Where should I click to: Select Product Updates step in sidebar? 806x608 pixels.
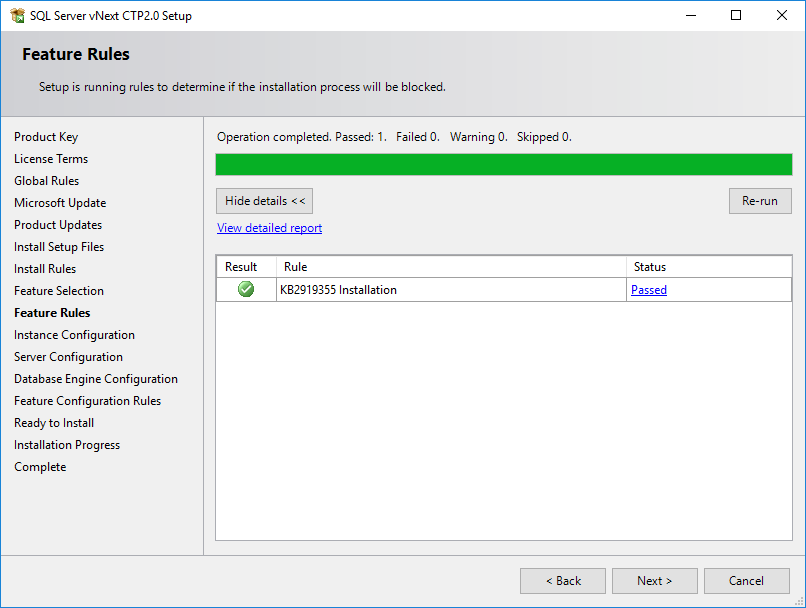[x=58, y=225]
